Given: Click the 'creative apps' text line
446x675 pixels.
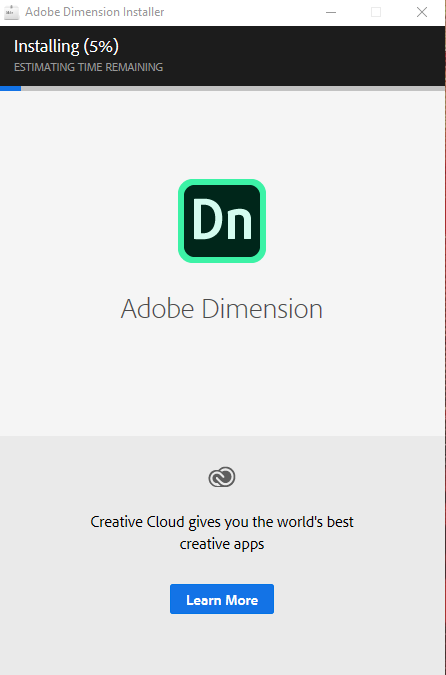Looking at the screenshot, I should 222,544.
